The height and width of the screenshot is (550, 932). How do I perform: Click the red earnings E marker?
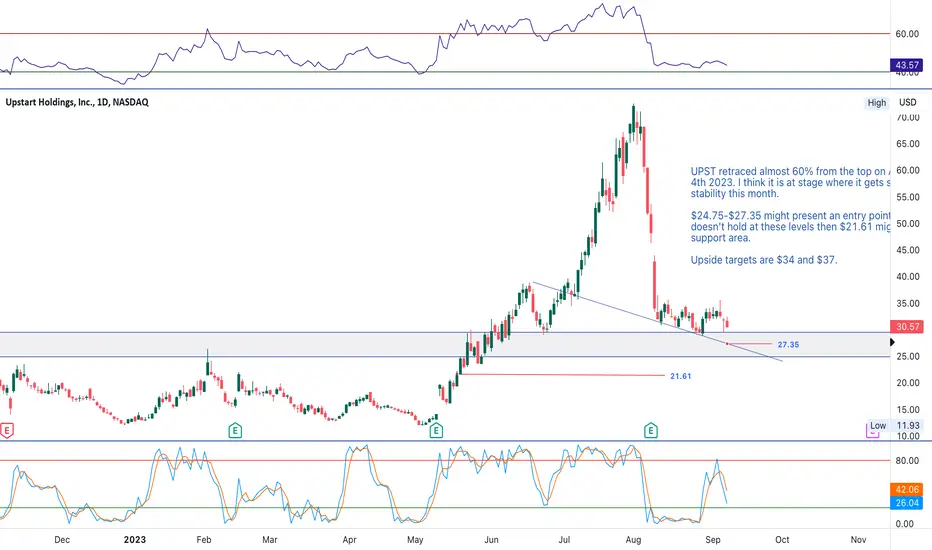tap(7, 430)
